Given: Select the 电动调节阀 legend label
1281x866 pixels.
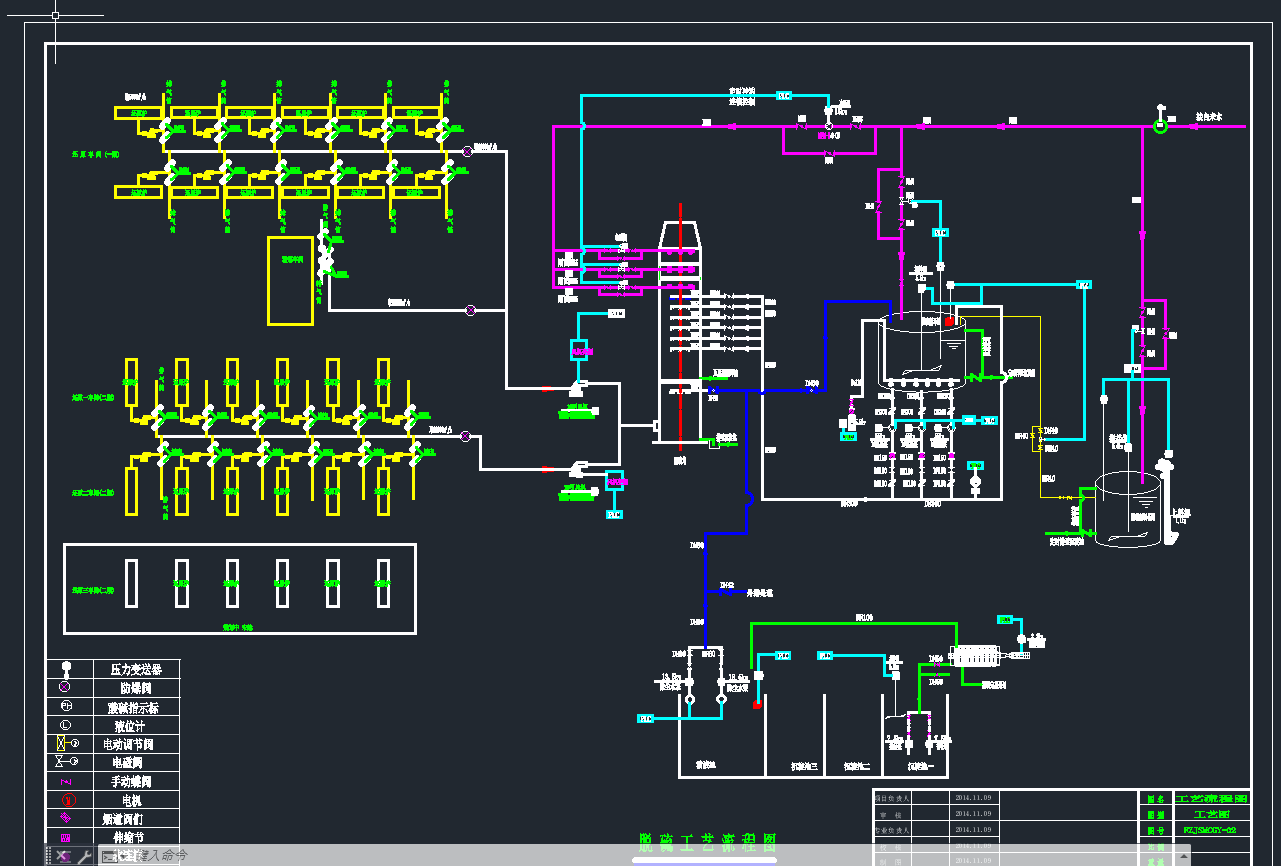Looking at the screenshot, I should pyautogui.click(x=128, y=744).
